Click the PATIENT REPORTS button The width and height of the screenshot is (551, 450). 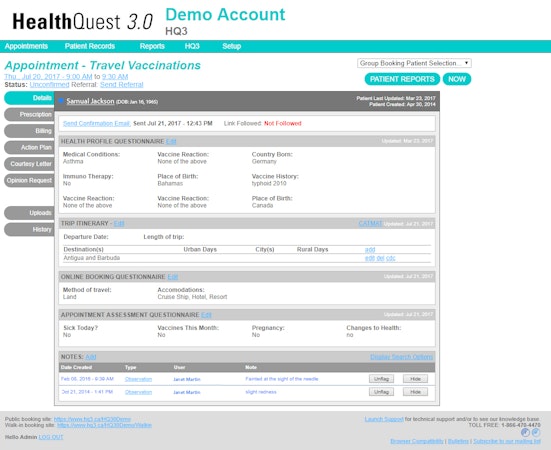(402, 79)
